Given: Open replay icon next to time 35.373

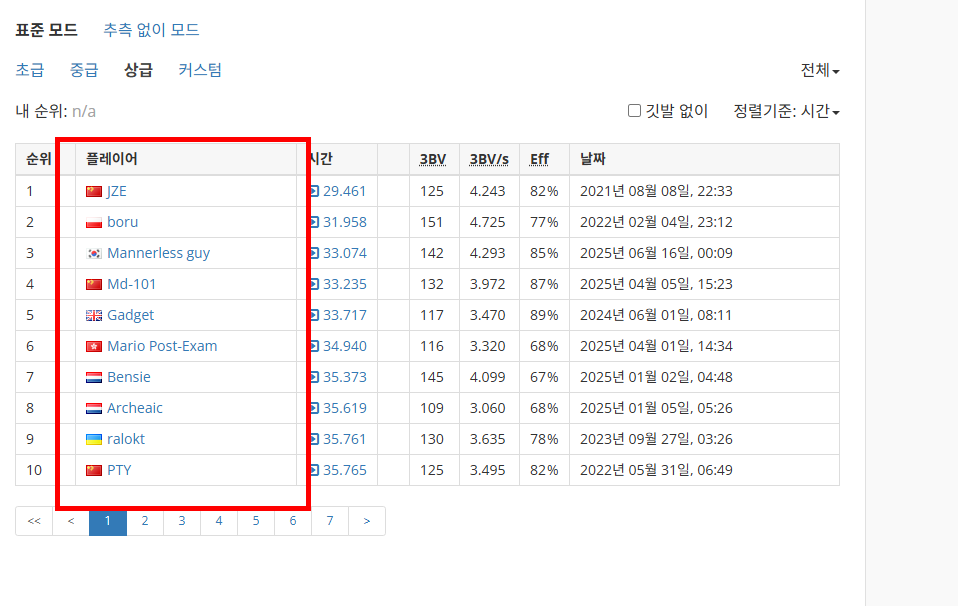Looking at the screenshot, I should (315, 377).
